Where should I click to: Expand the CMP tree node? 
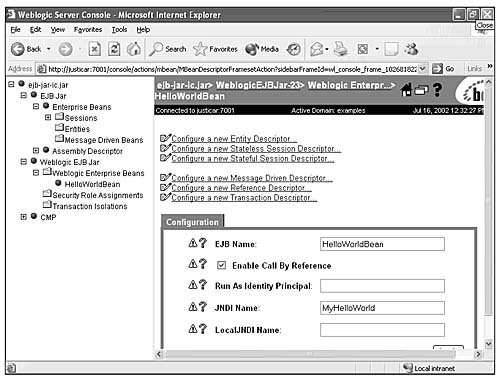pyautogui.click(x=23, y=217)
